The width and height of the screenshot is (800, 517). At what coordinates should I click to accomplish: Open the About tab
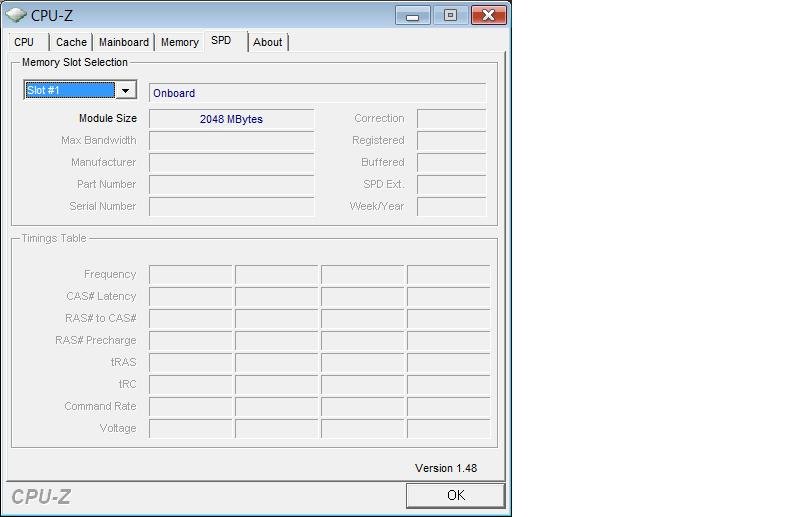(267, 42)
